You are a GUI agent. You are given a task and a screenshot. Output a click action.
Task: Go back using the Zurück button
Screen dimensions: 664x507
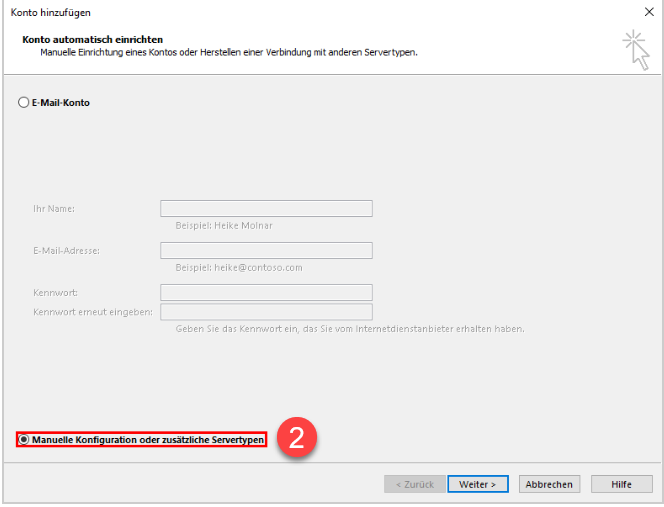coord(414,484)
